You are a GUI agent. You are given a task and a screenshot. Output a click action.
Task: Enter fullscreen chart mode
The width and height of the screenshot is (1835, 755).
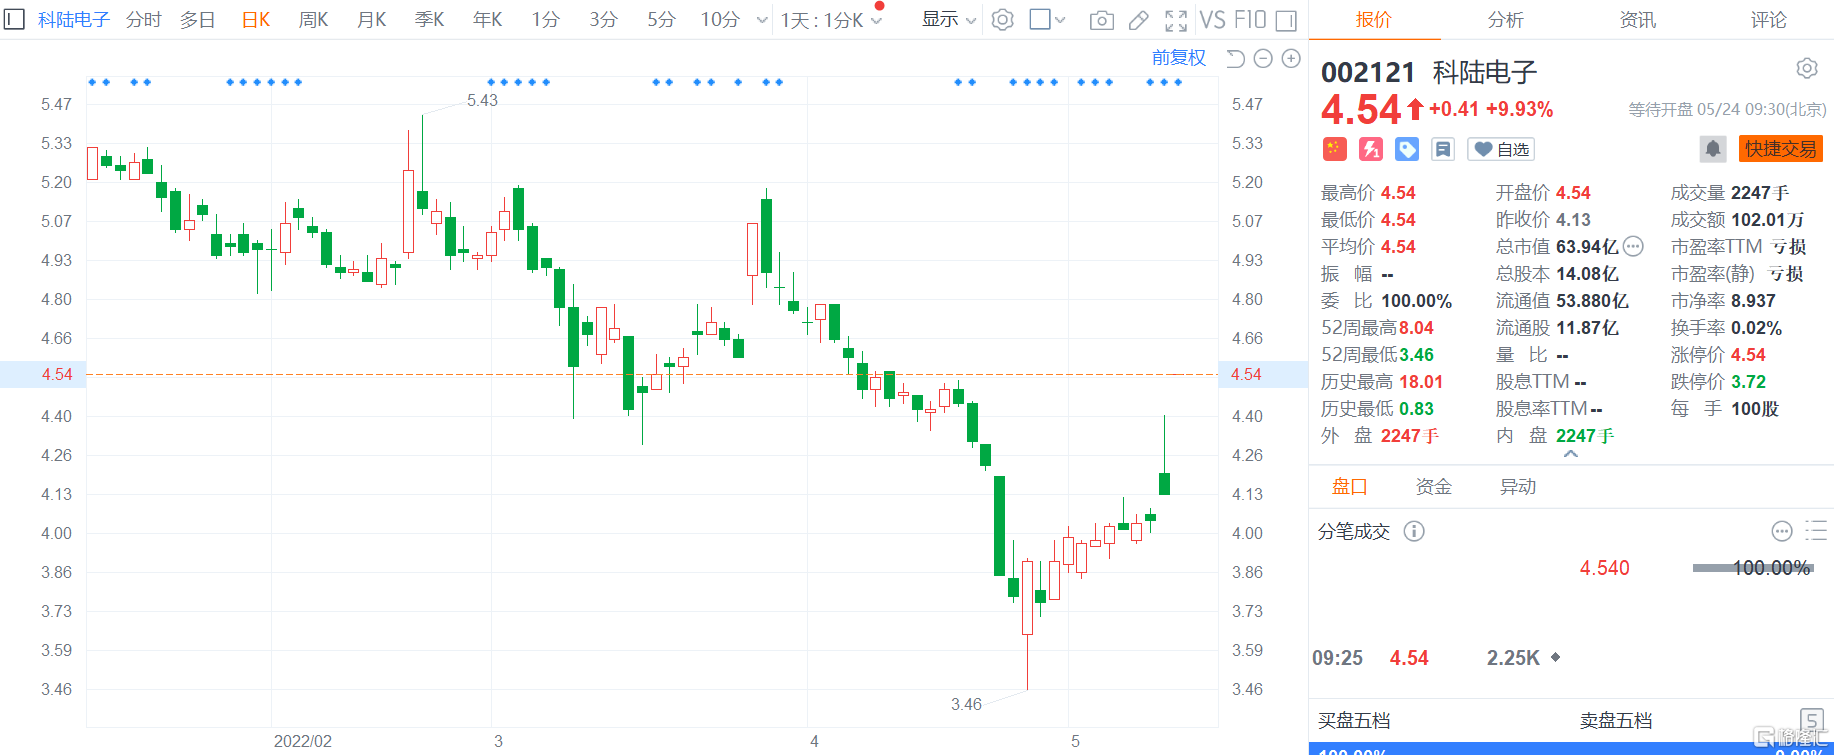(x=1176, y=20)
